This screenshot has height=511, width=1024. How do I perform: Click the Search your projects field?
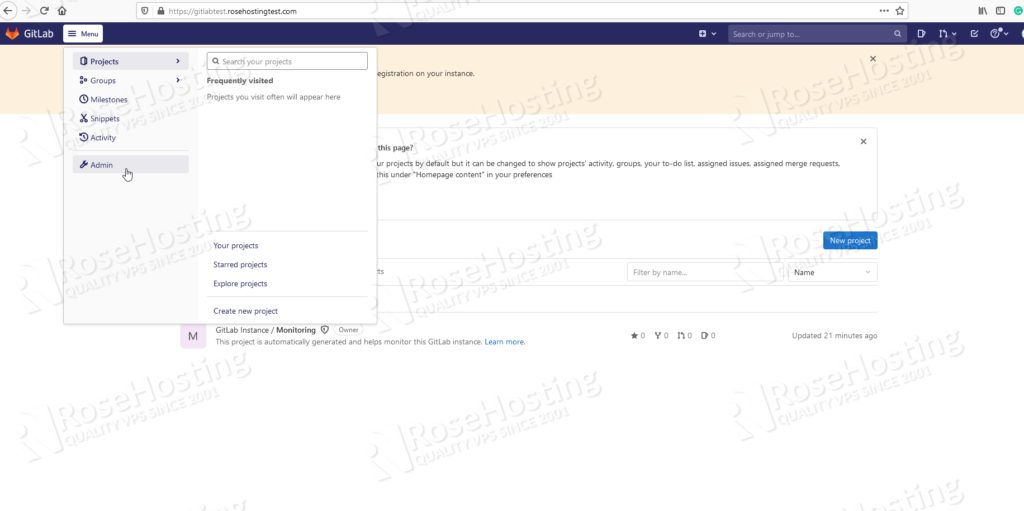pos(287,61)
